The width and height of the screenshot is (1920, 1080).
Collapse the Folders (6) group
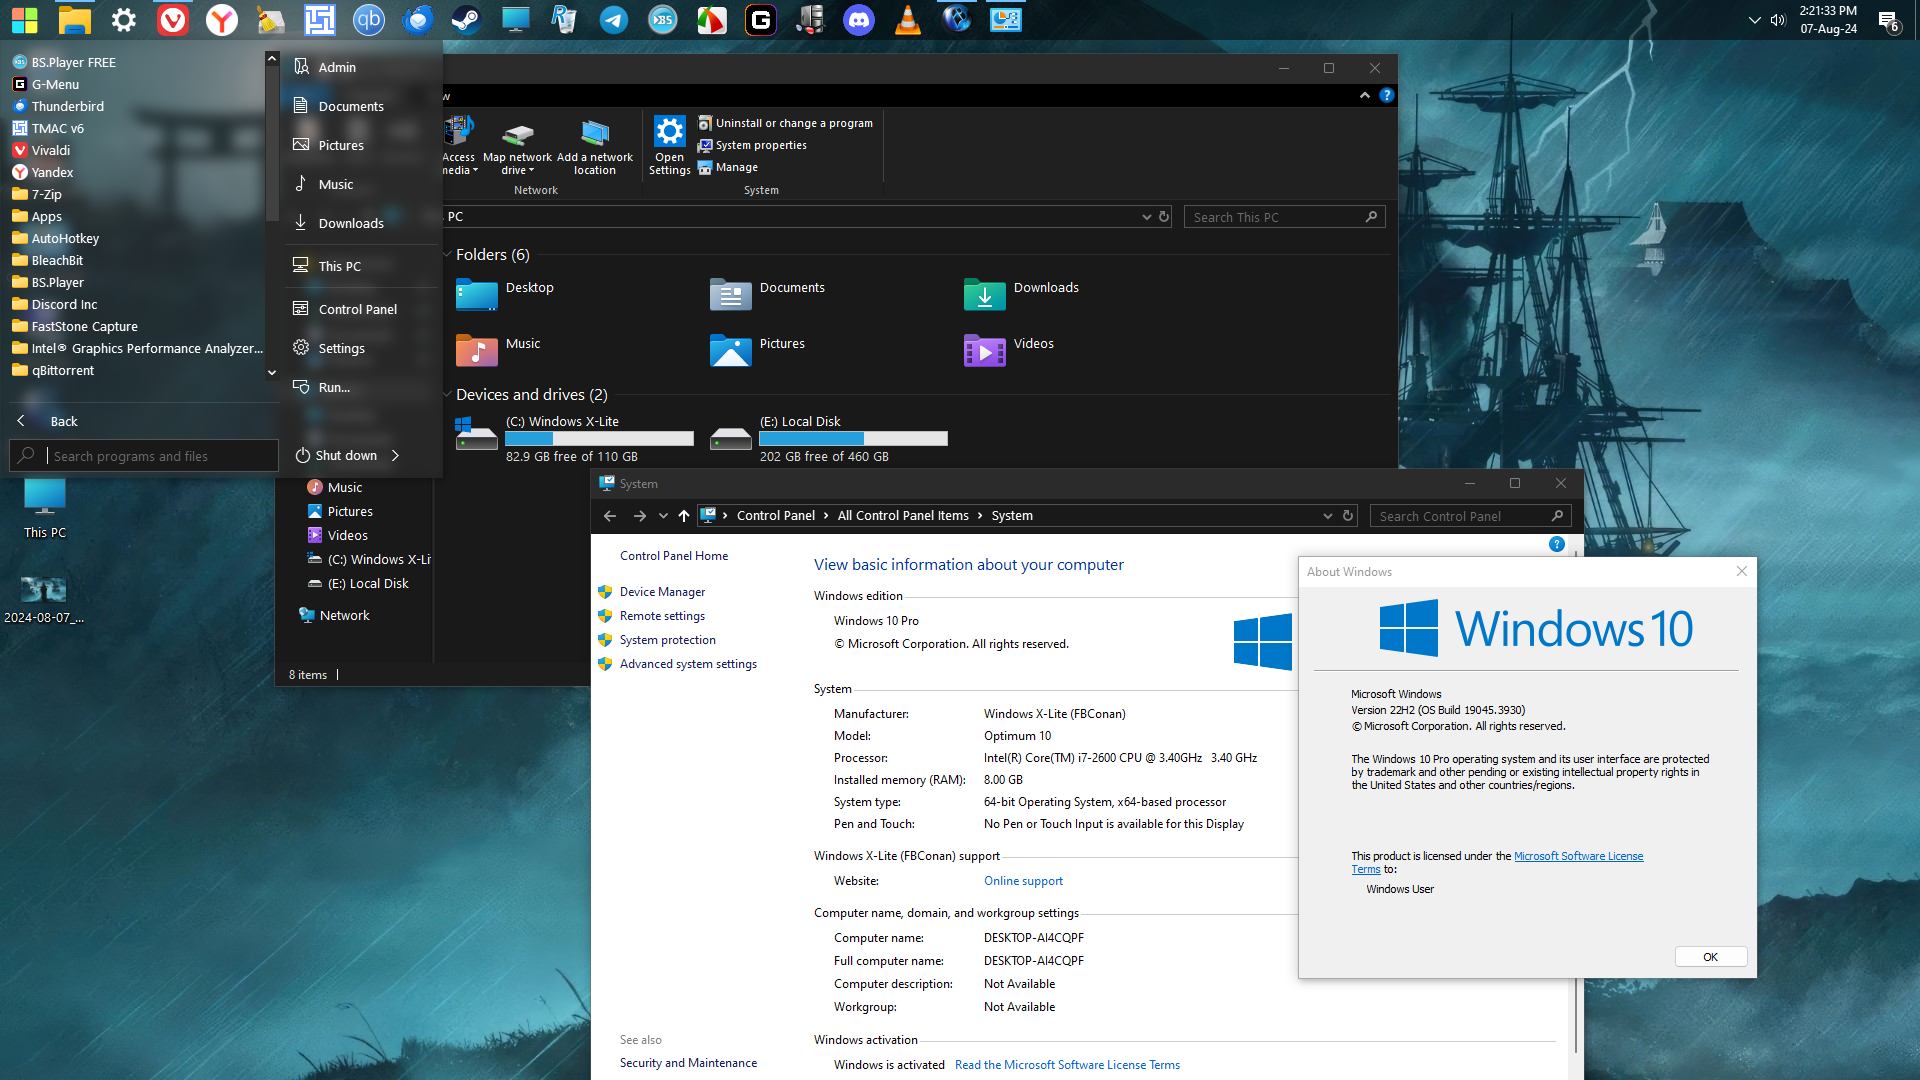tap(447, 255)
